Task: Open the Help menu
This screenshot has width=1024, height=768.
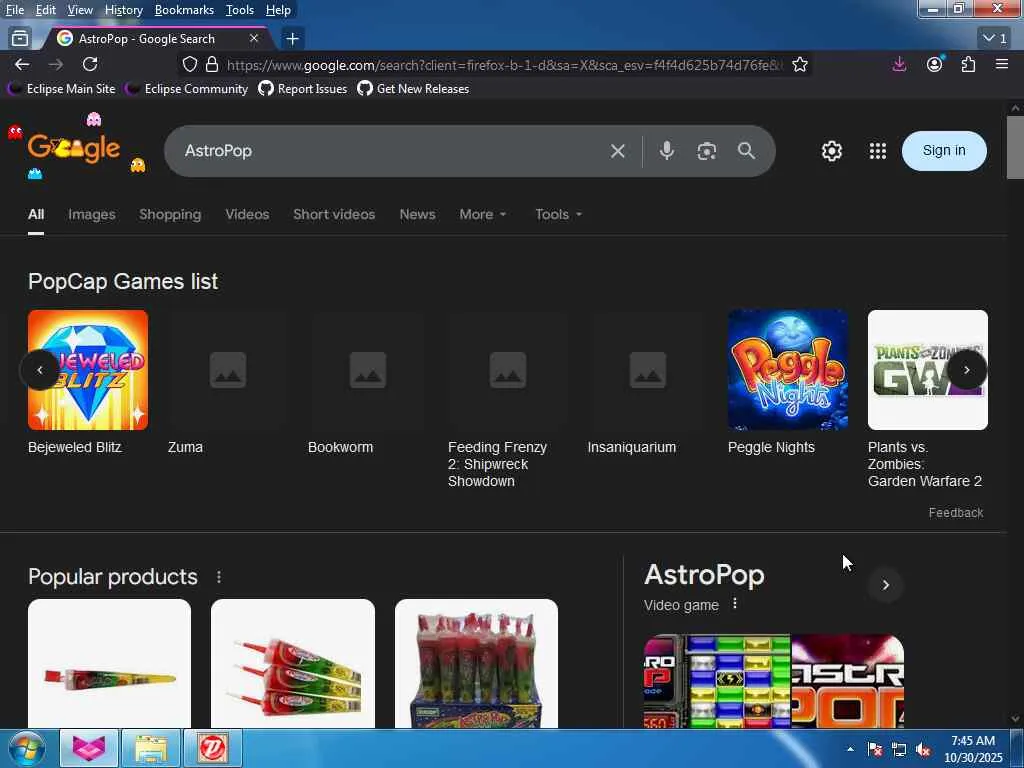Action: [x=278, y=10]
